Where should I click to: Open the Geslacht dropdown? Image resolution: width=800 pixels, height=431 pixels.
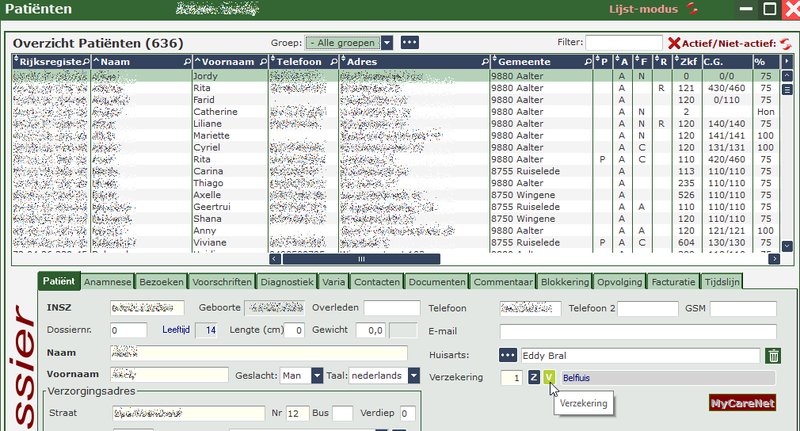coord(317,376)
